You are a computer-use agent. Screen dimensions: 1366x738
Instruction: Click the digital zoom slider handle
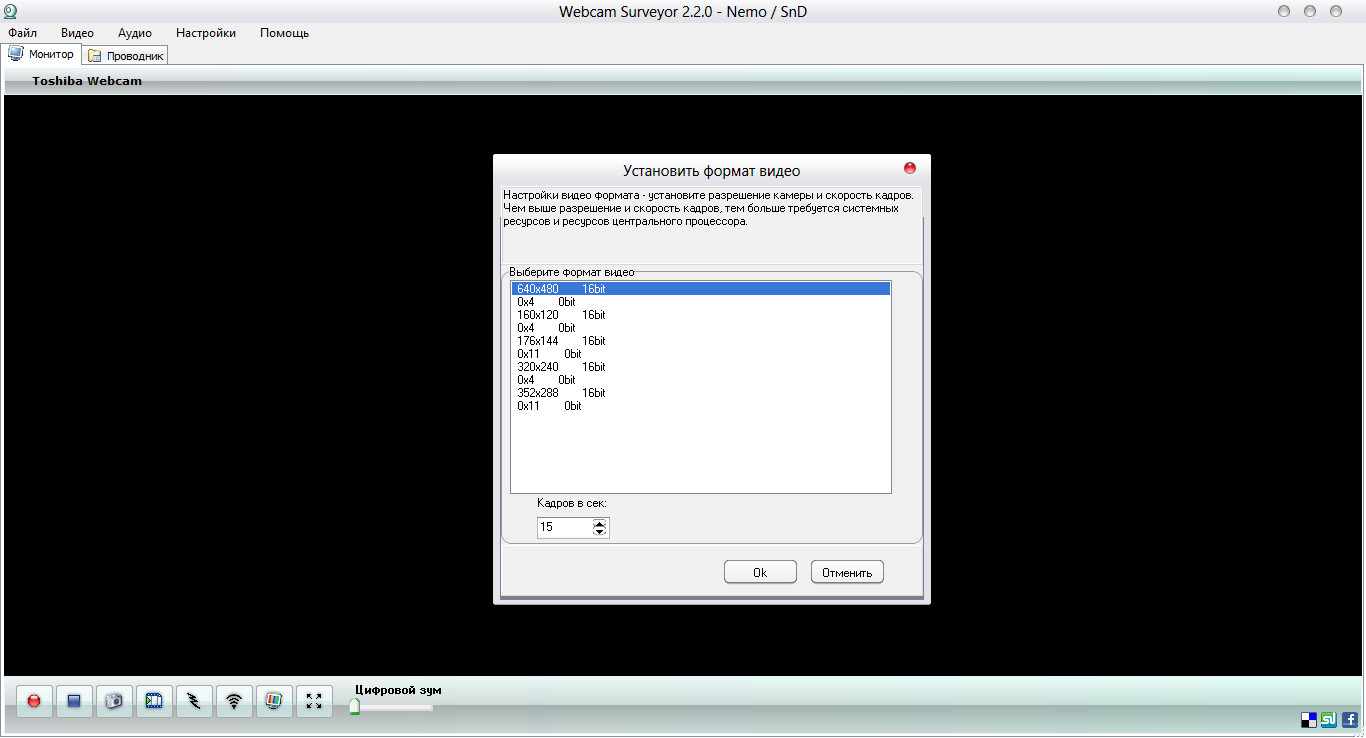tap(355, 707)
